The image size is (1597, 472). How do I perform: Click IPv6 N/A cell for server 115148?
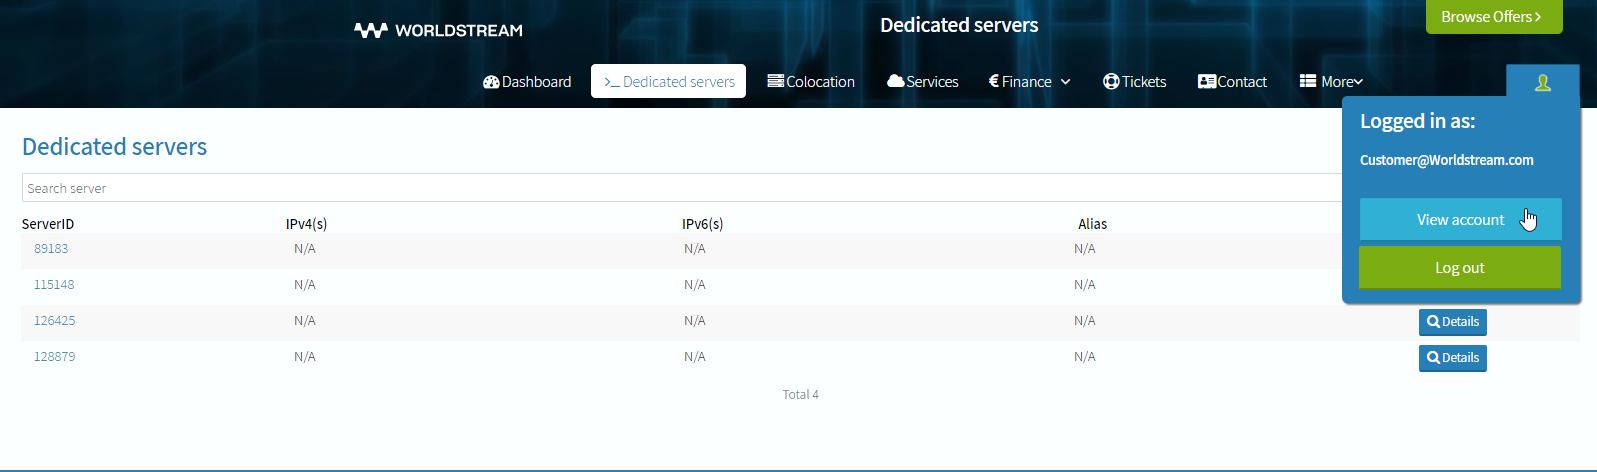click(x=695, y=284)
